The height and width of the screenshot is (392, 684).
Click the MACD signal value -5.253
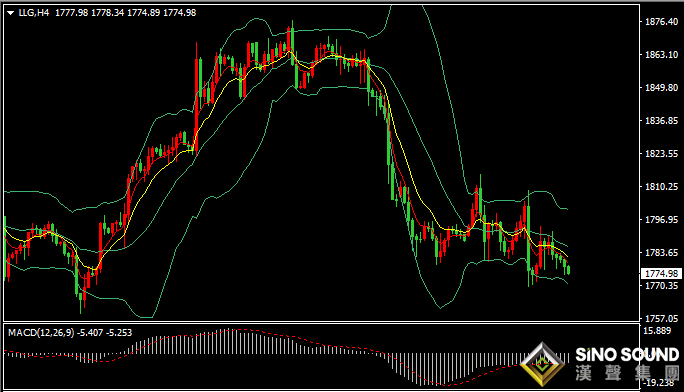[x=119, y=333]
